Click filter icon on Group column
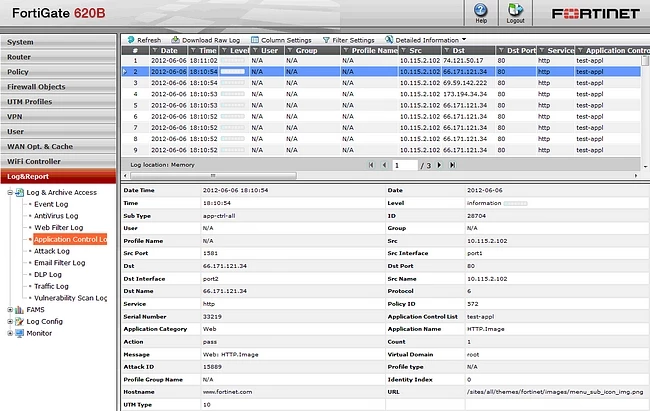This screenshot has width=650, height=411. 290,50
